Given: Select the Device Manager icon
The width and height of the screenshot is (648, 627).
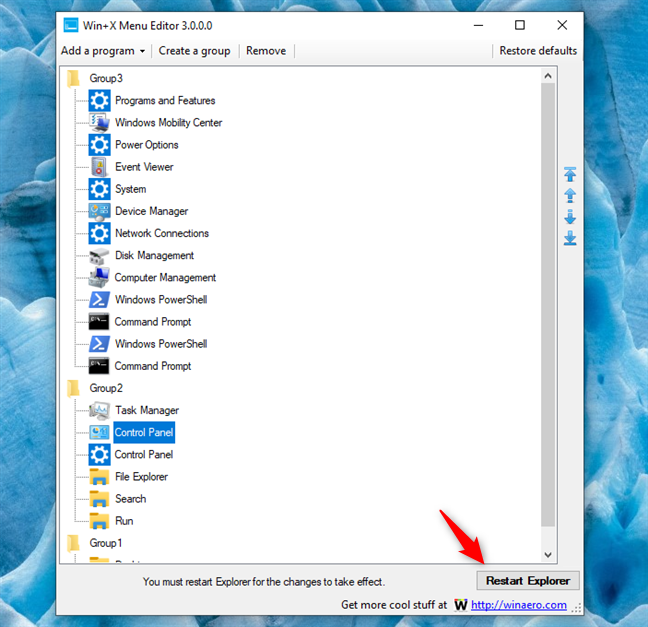Looking at the screenshot, I should pyautogui.click(x=99, y=211).
